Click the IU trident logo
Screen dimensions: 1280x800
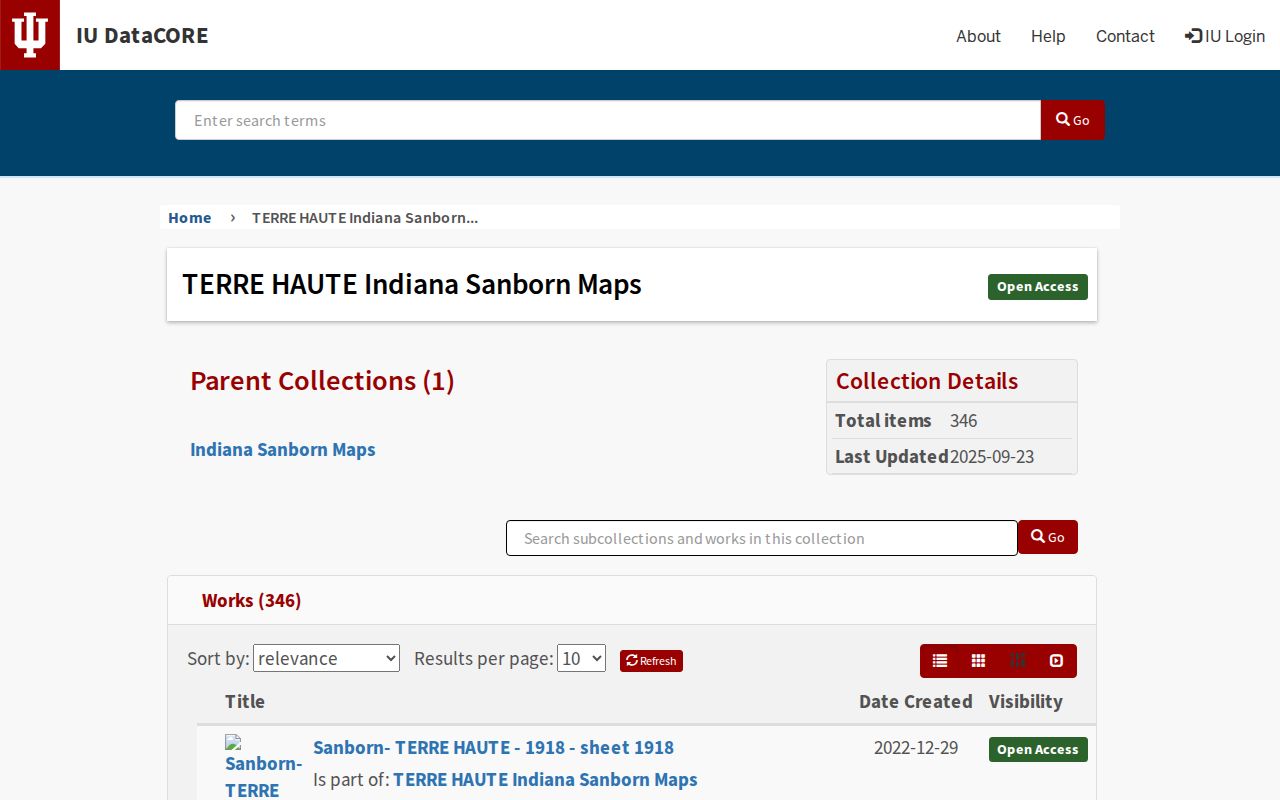tap(30, 35)
